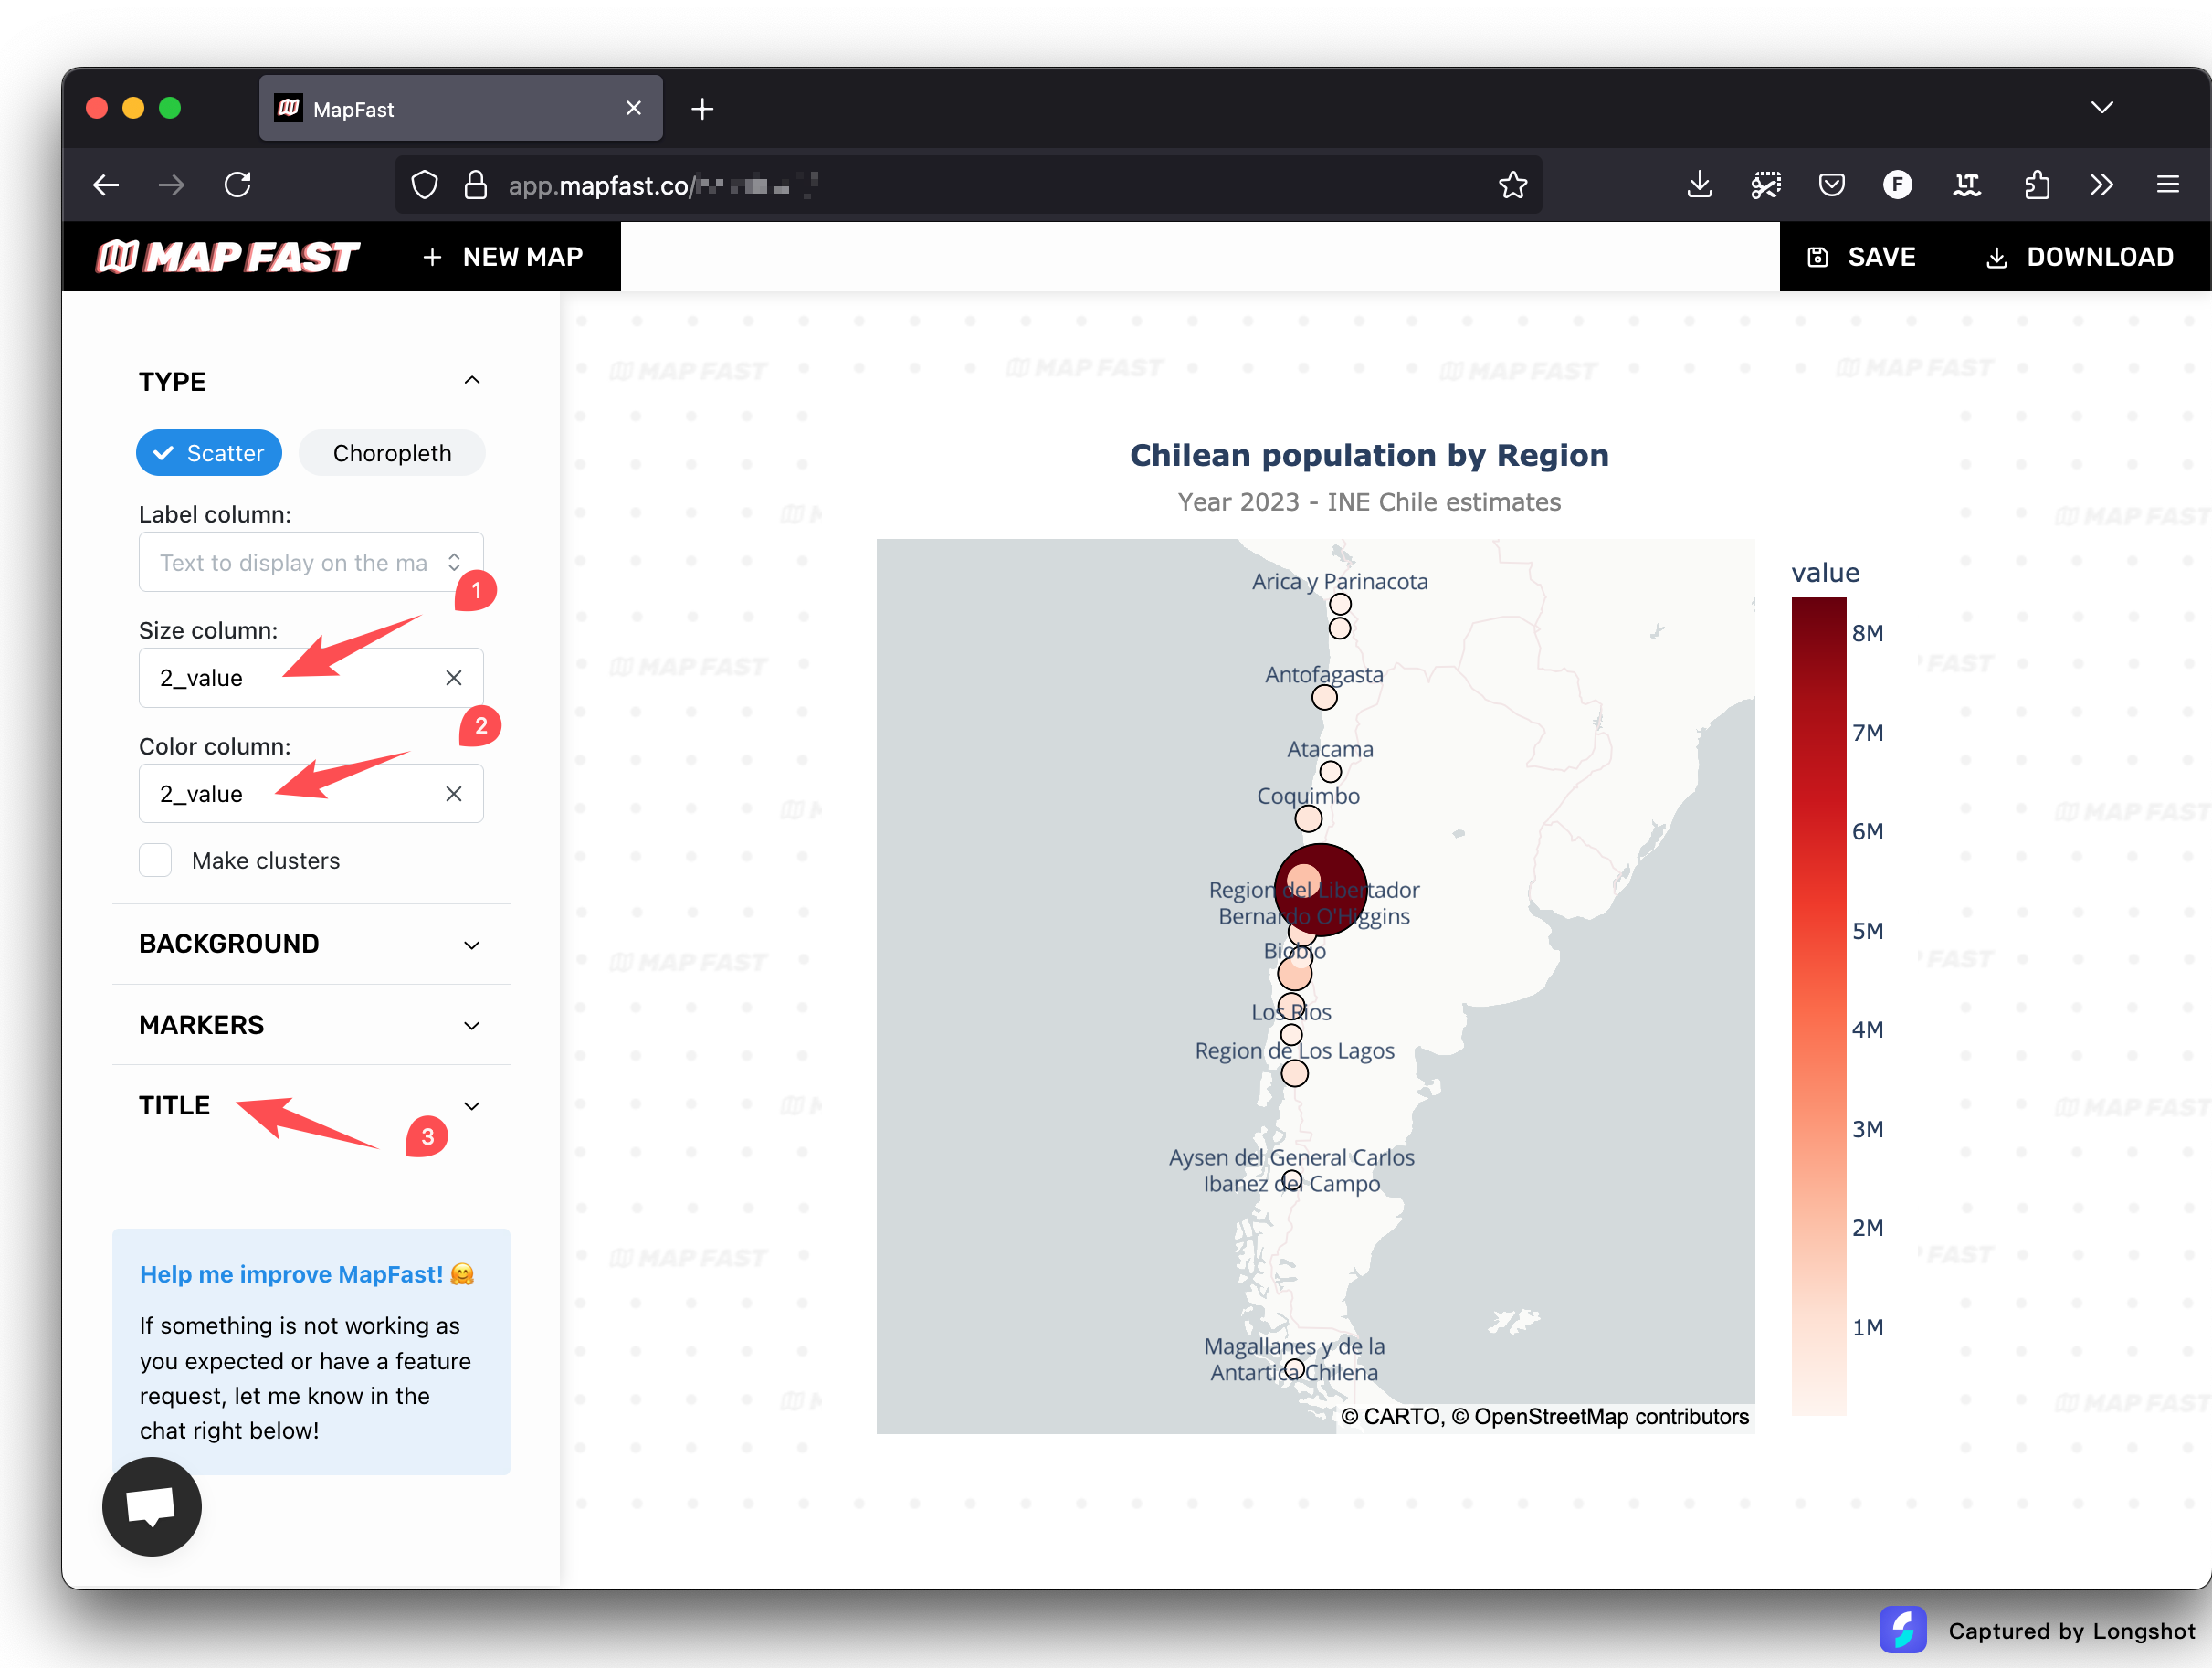Create a NEW MAP
The height and width of the screenshot is (1668, 2212).
pos(503,257)
